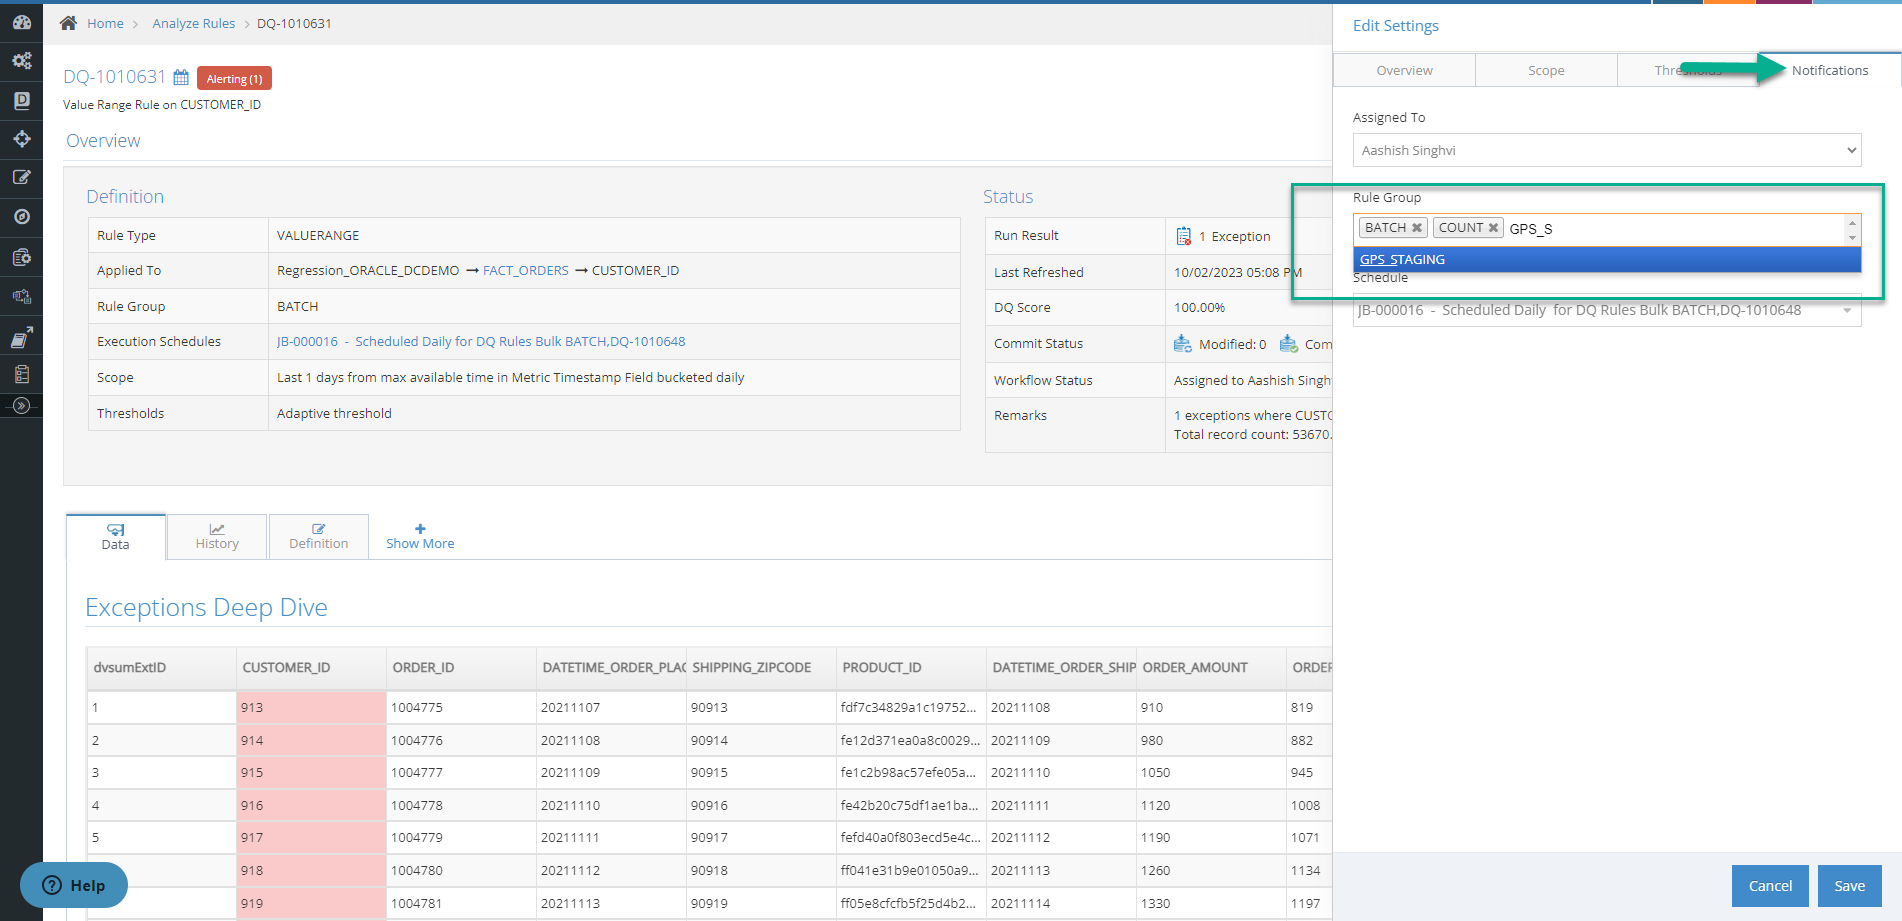Click ORDER_AMOUNT cell 1260
This screenshot has height=921, width=1902.
click(x=1211, y=870)
